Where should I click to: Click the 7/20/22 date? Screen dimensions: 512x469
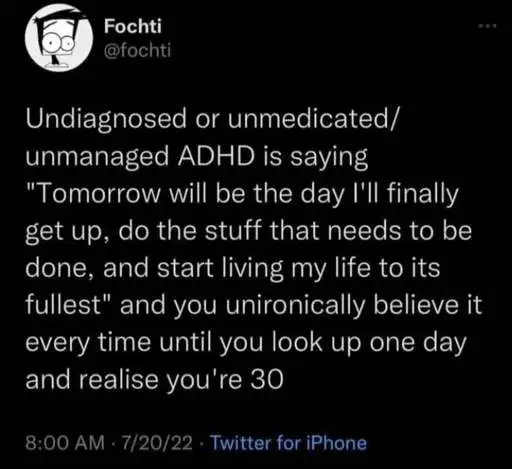point(157,443)
